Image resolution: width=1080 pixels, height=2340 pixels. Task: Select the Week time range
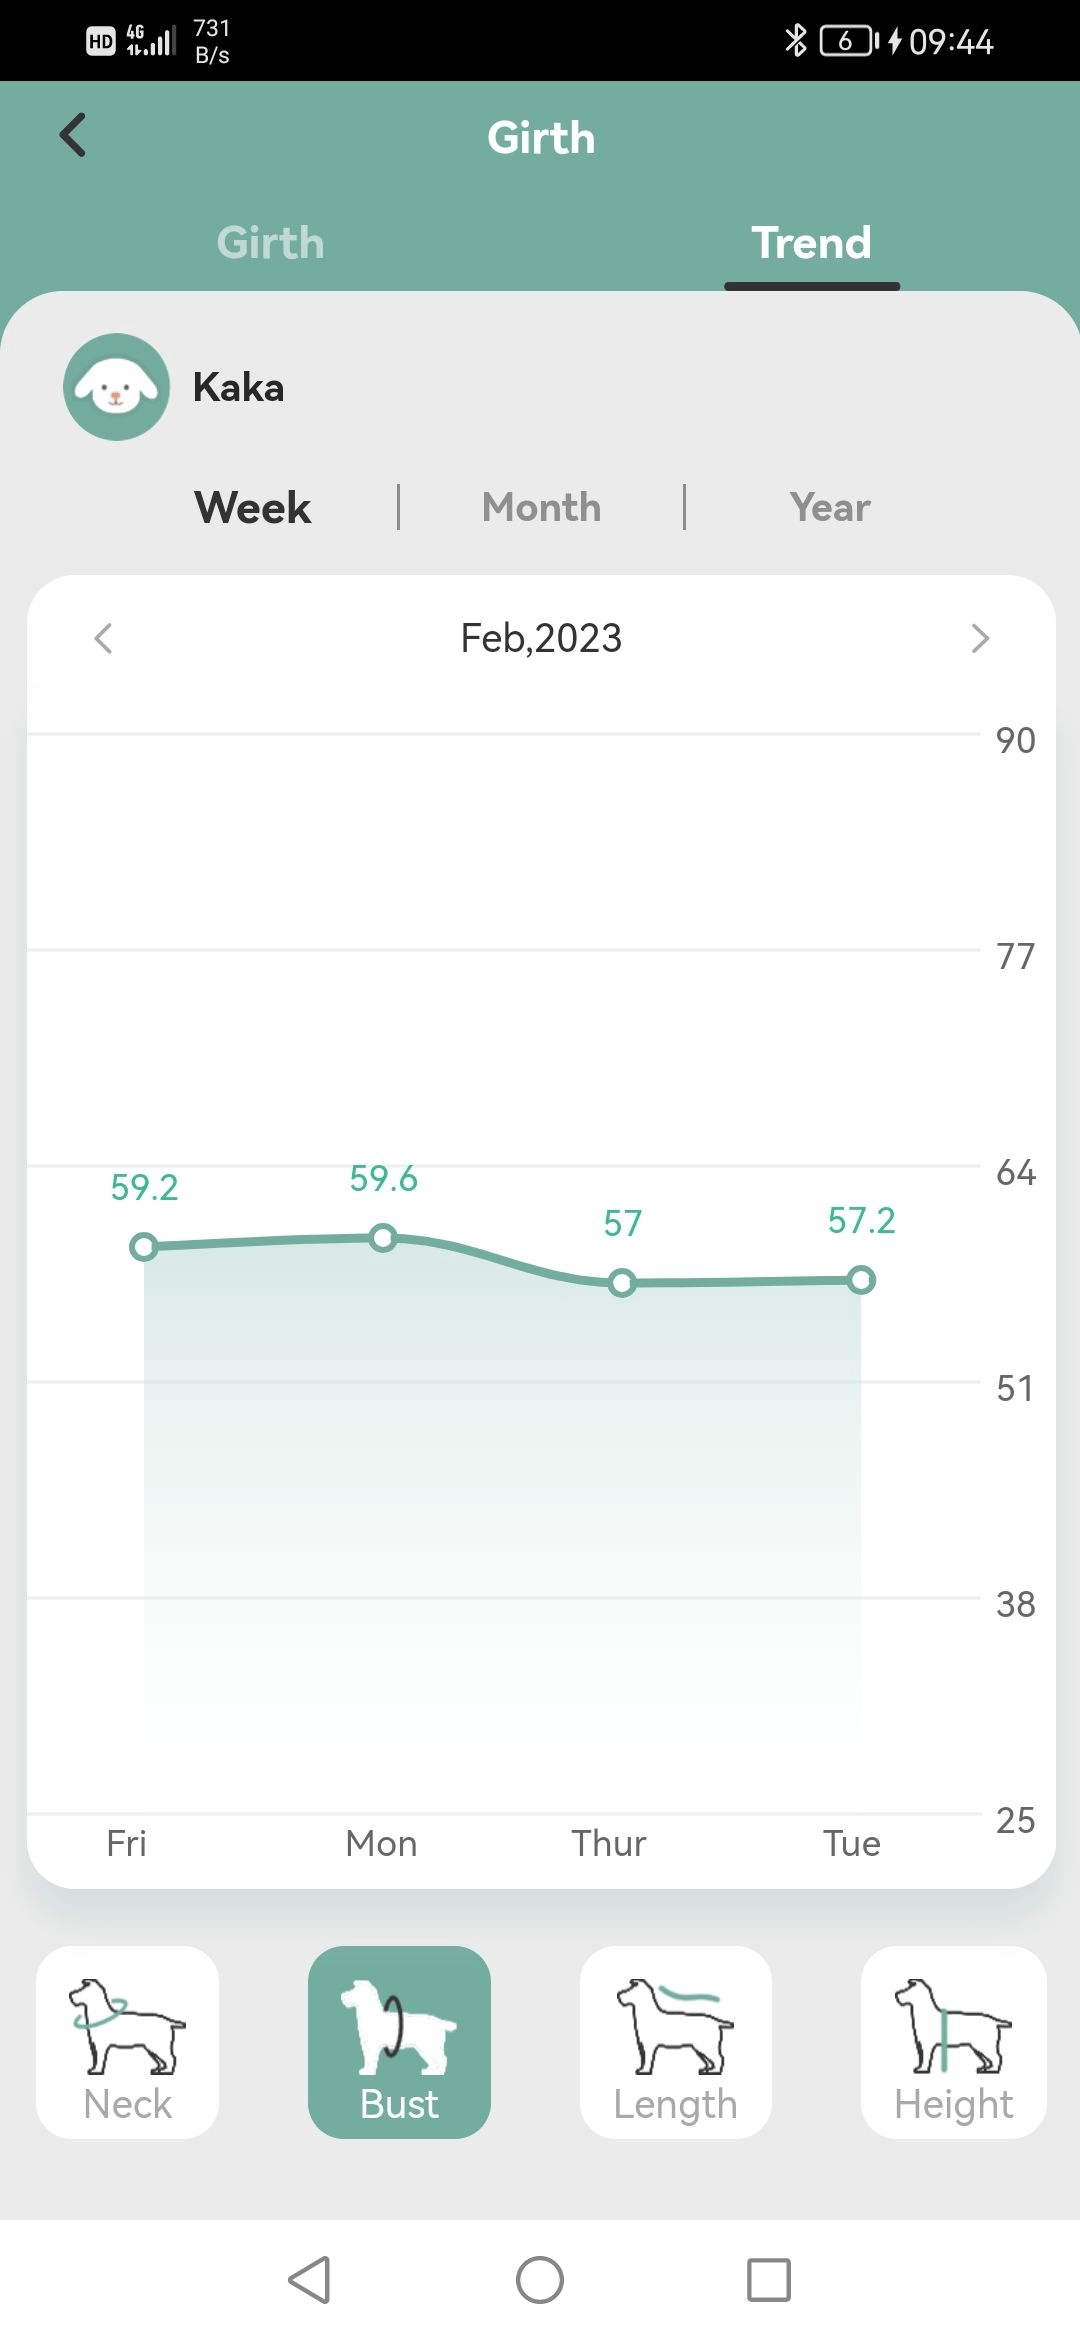pos(253,507)
